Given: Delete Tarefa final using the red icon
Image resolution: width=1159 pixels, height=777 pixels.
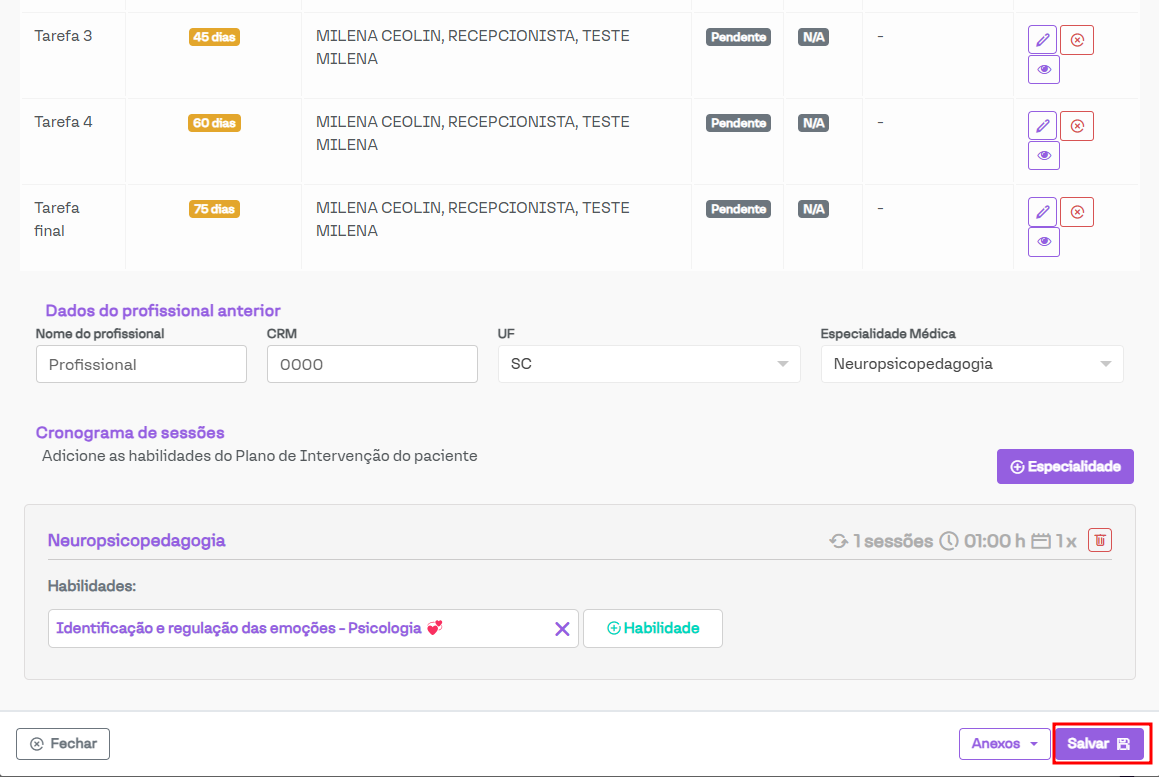Looking at the screenshot, I should (x=1077, y=212).
